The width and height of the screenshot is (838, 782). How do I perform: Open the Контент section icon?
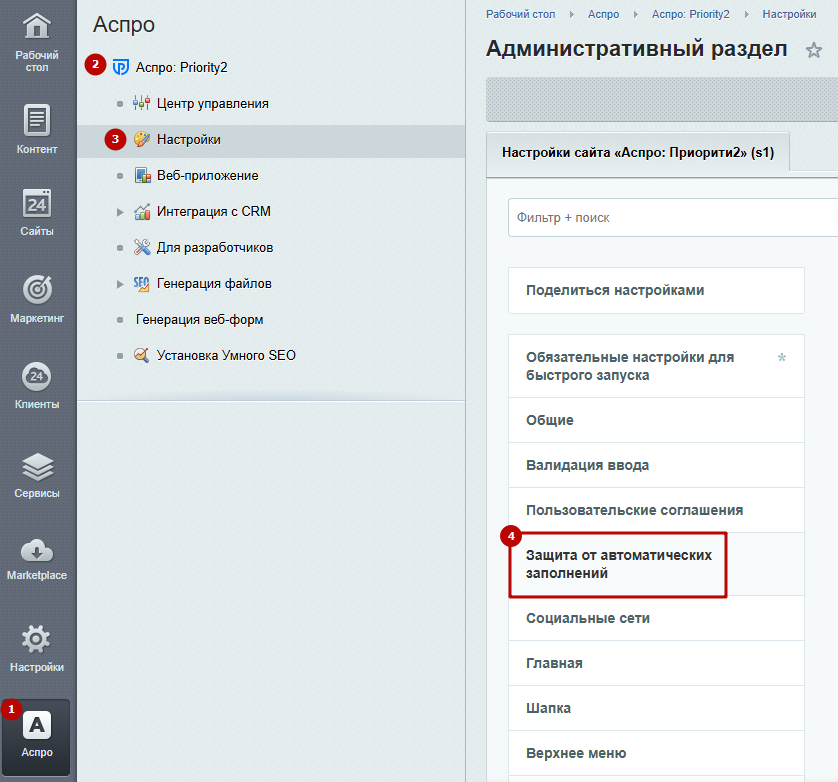coord(36,120)
